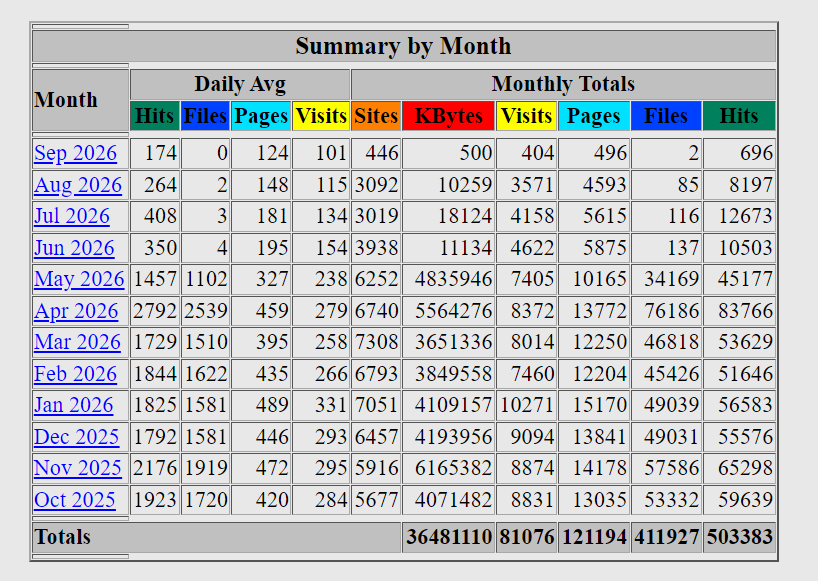This screenshot has width=818, height=581.
Task: Open the Jul 2026 monthly report link
Action: (x=72, y=216)
